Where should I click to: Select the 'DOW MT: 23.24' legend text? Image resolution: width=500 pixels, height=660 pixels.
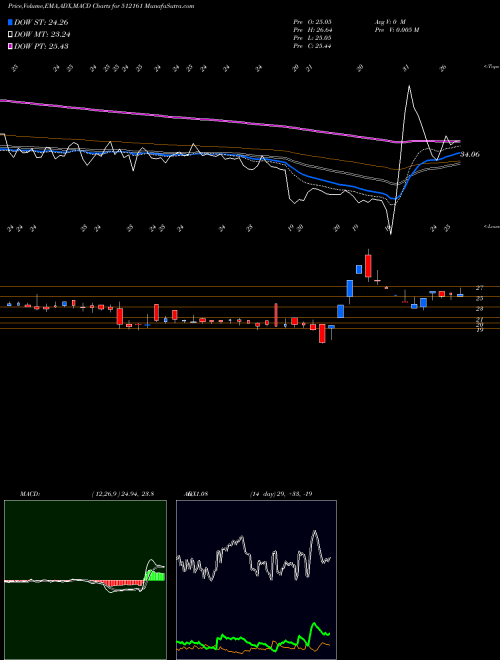point(41,35)
